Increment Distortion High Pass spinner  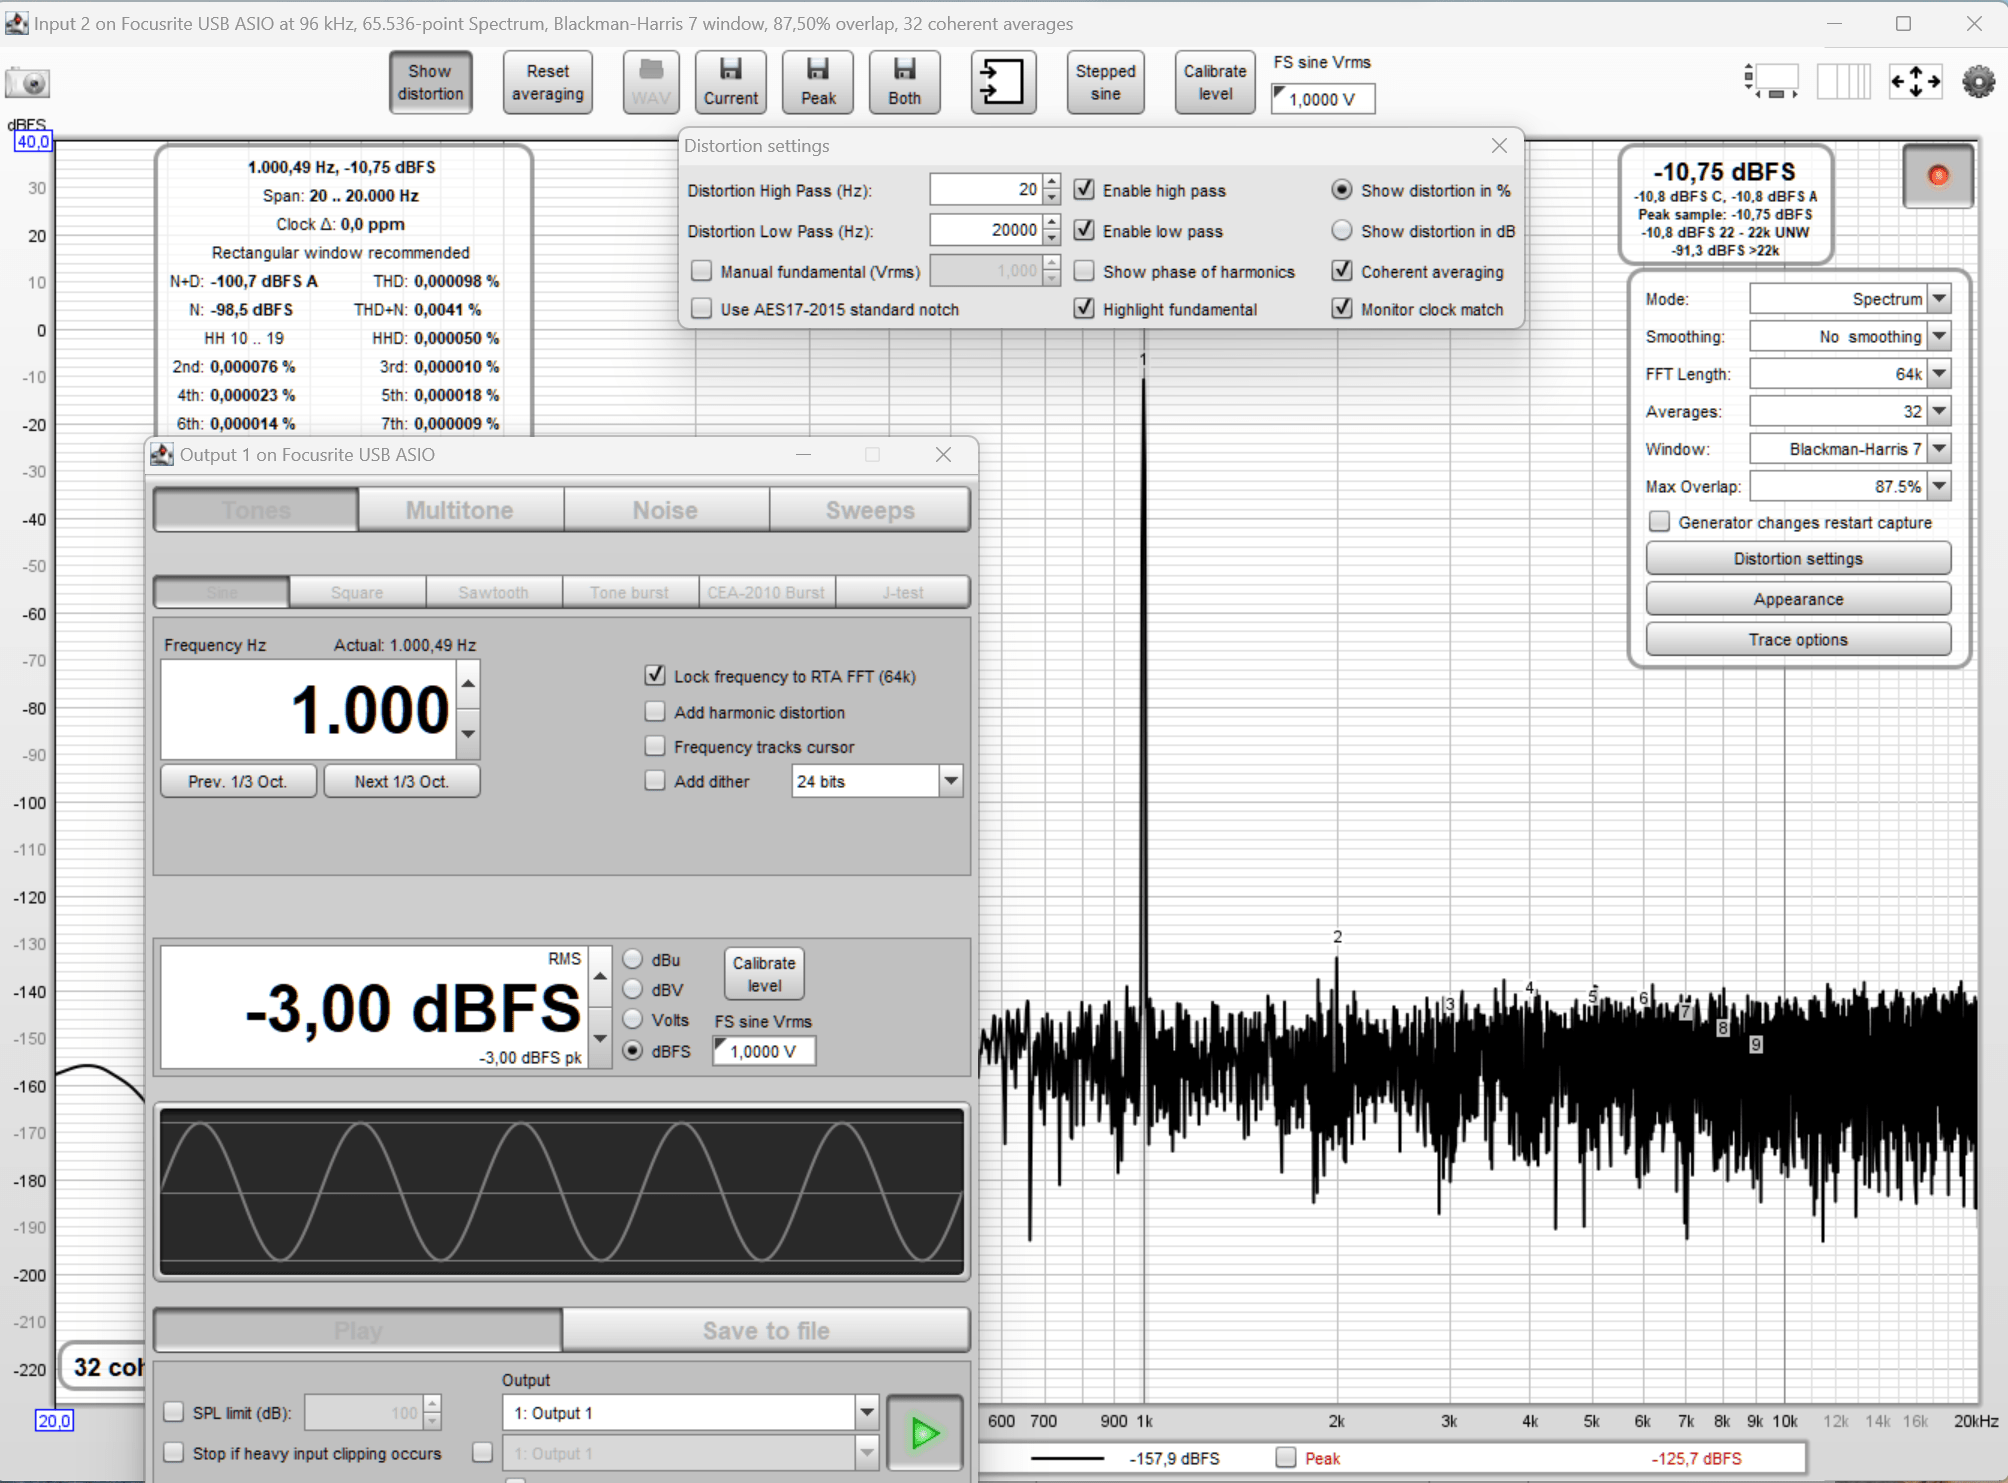tap(1051, 182)
